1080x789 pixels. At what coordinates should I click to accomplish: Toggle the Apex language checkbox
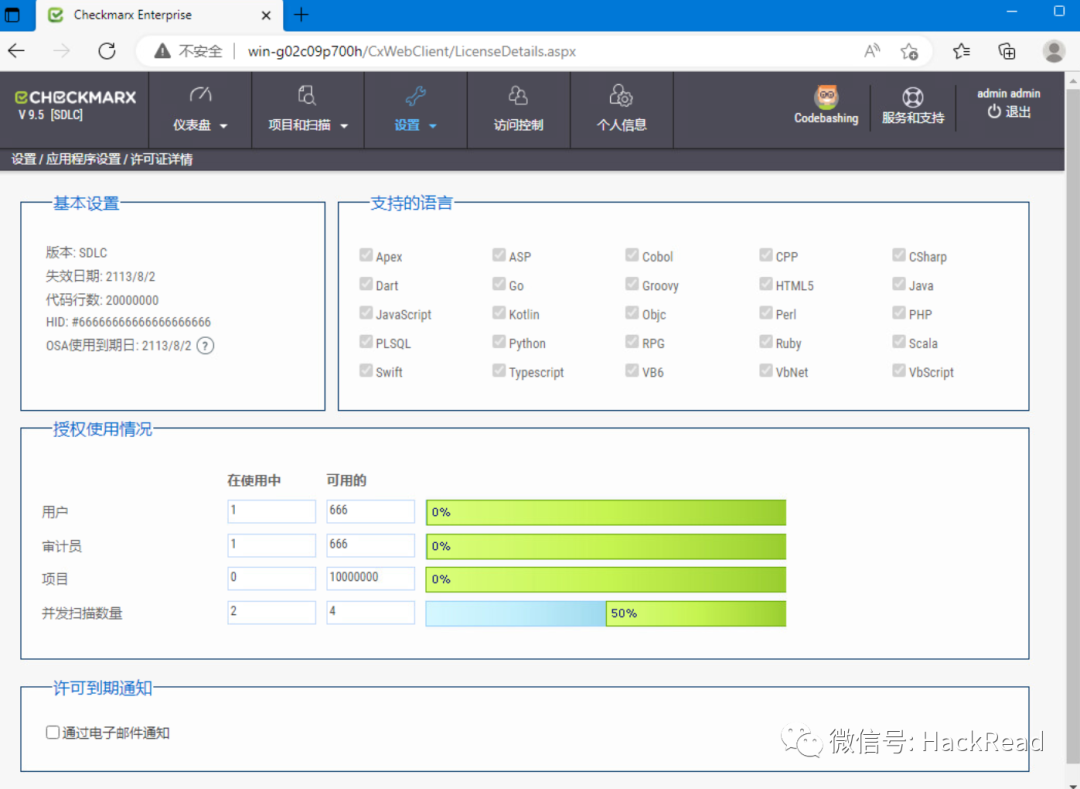click(x=366, y=255)
